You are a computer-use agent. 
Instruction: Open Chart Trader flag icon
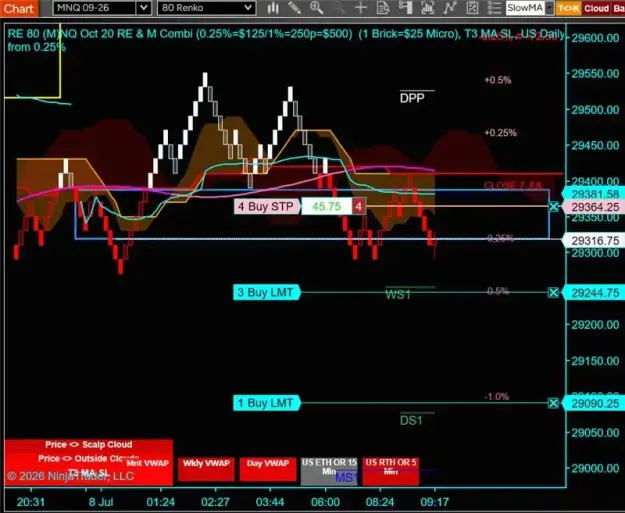[x=405, y=8]
